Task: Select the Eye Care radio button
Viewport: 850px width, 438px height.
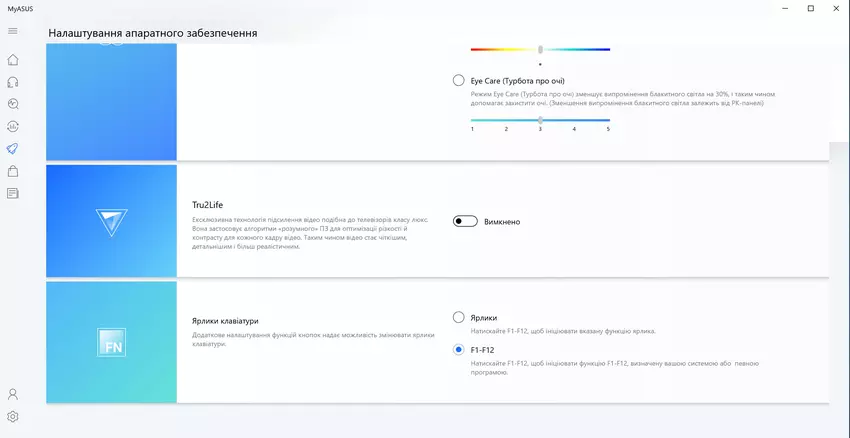Action: tap(459, 80)
